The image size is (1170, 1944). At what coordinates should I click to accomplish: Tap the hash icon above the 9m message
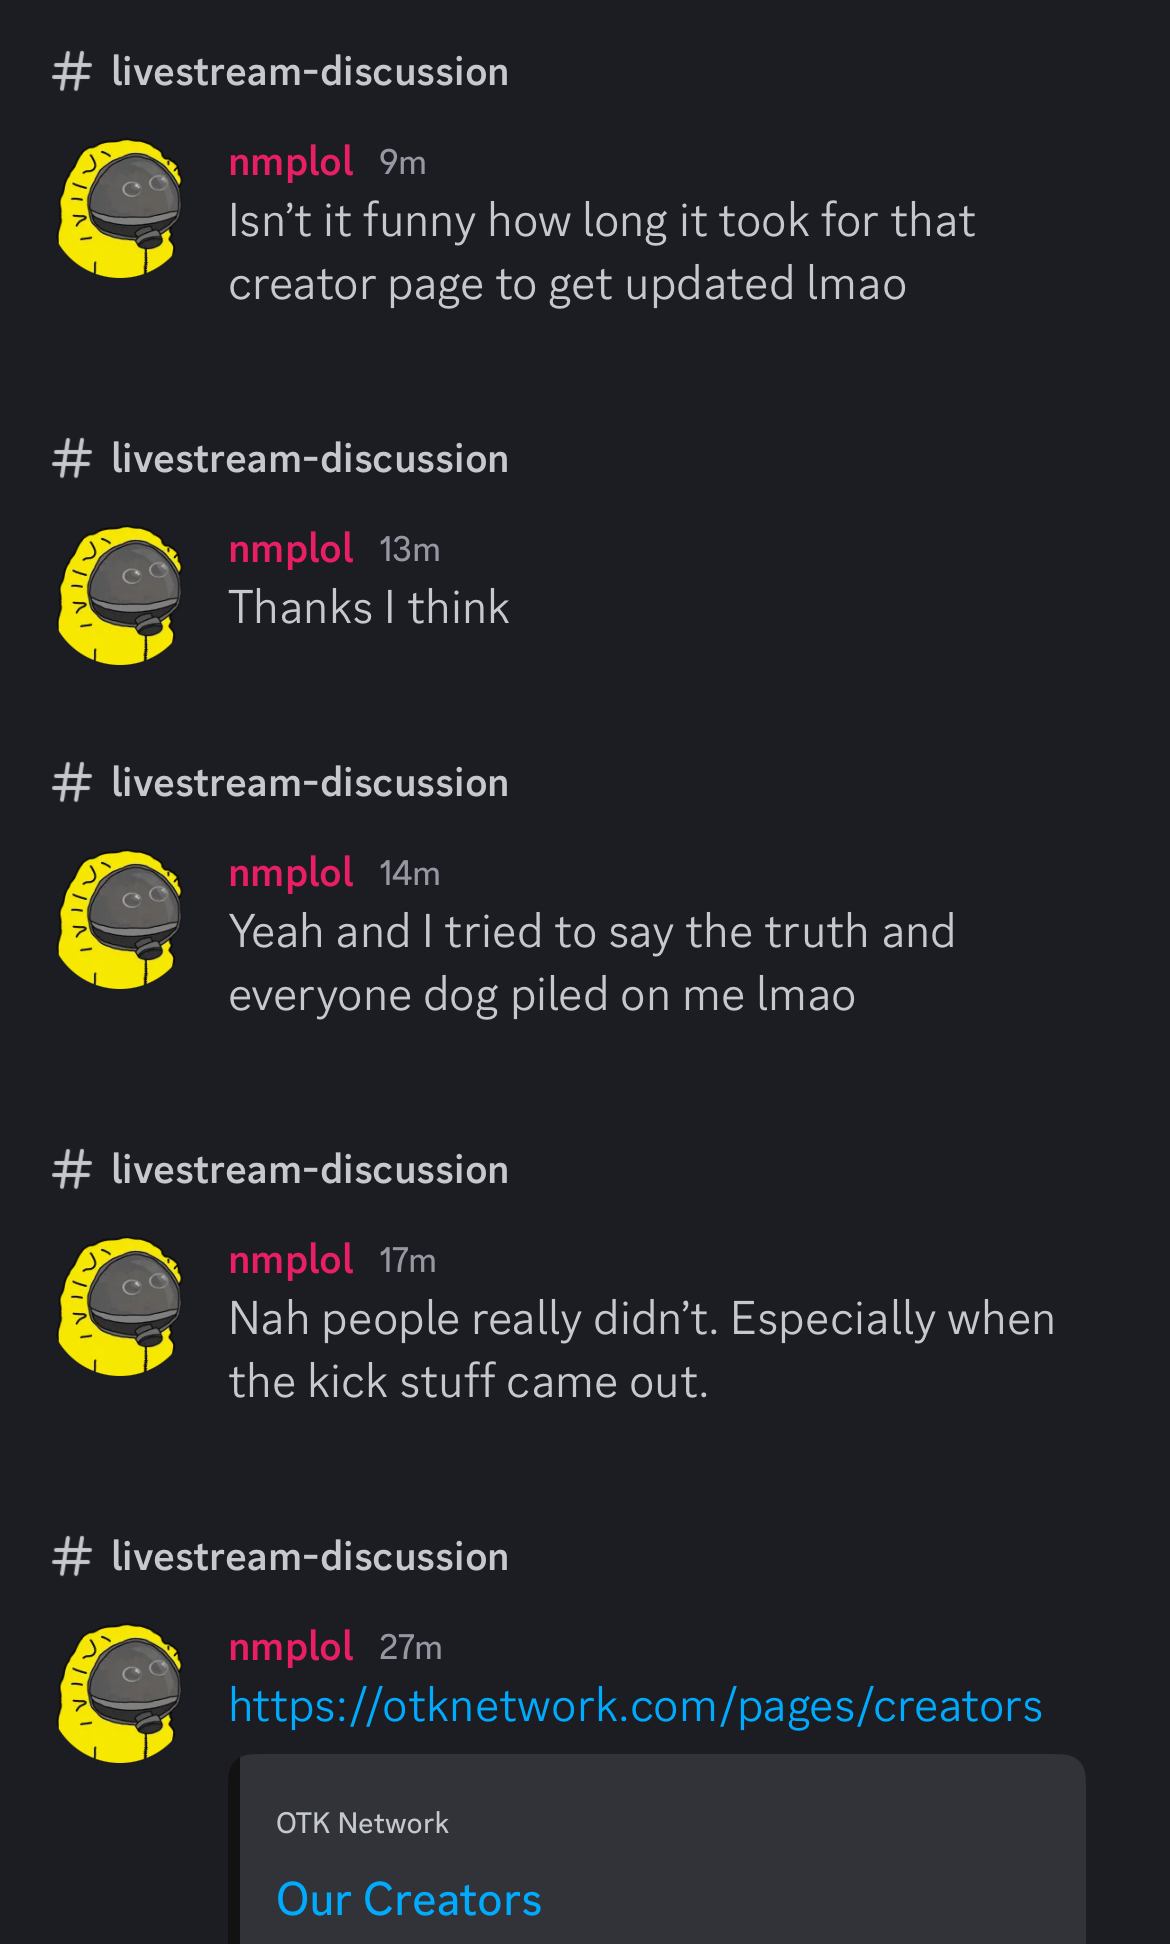[72, 72]
